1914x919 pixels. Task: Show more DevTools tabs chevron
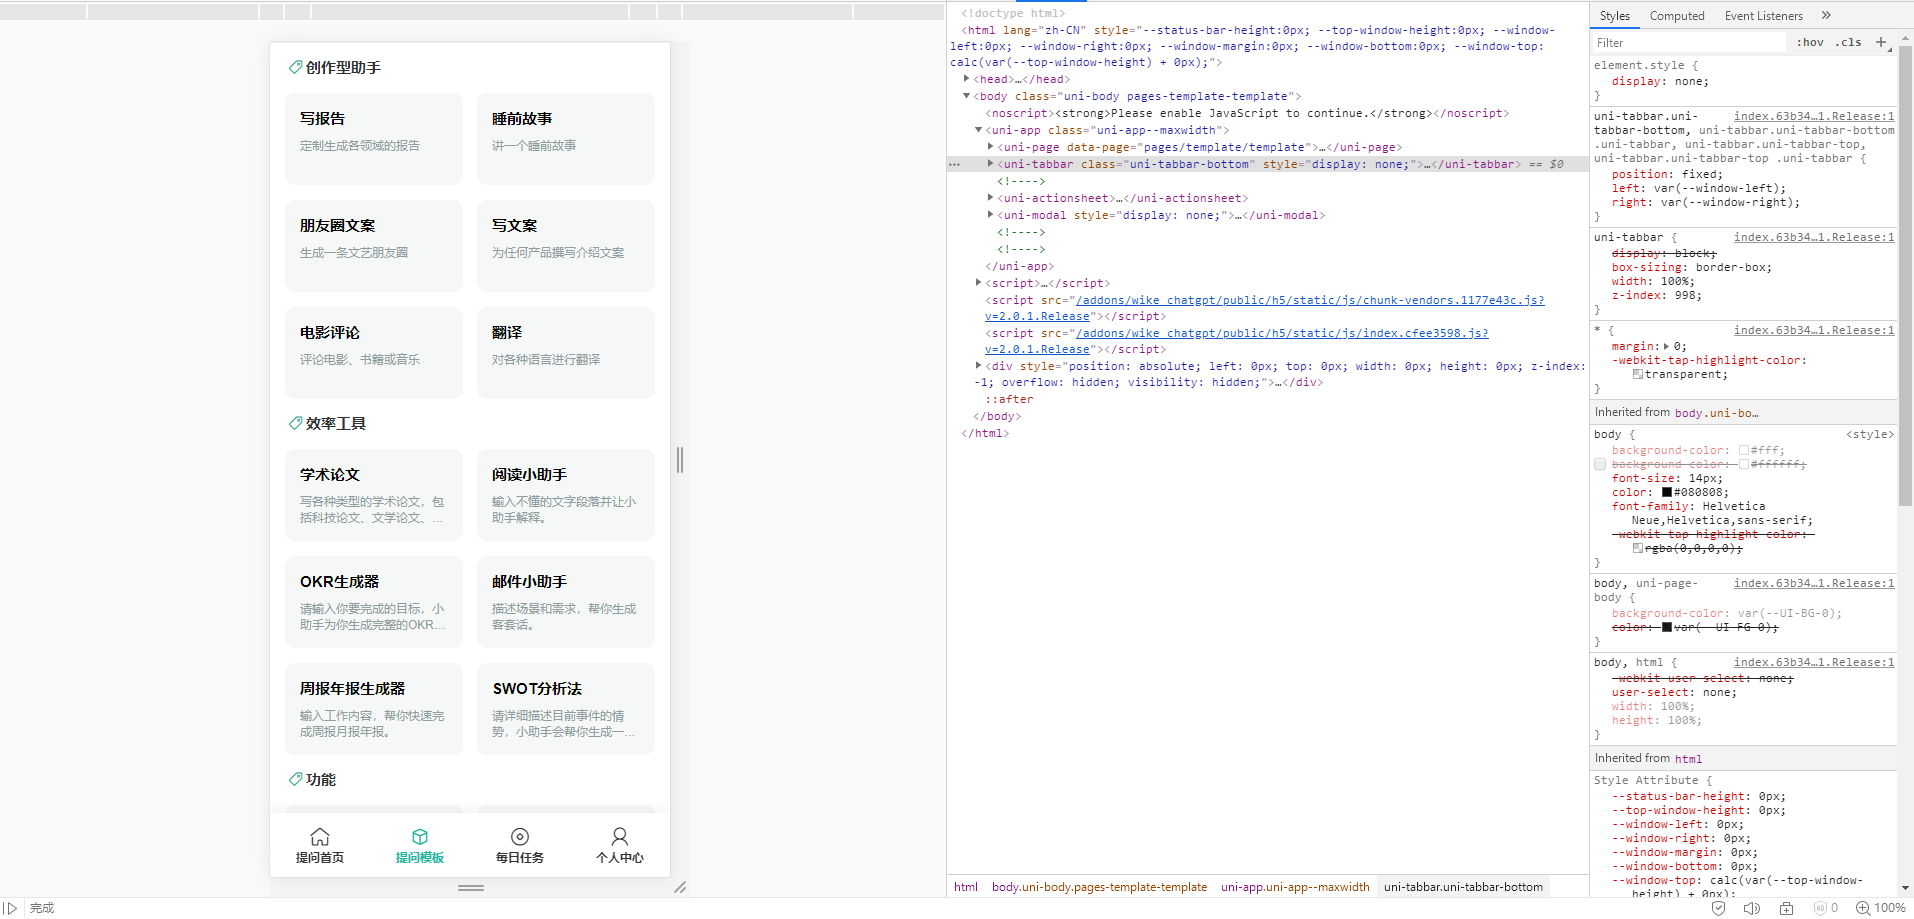1826,15
